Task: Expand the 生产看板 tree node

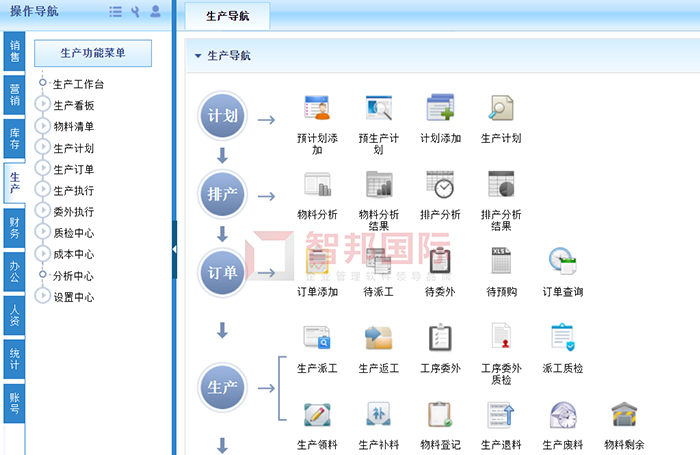Action: (43, 105)
